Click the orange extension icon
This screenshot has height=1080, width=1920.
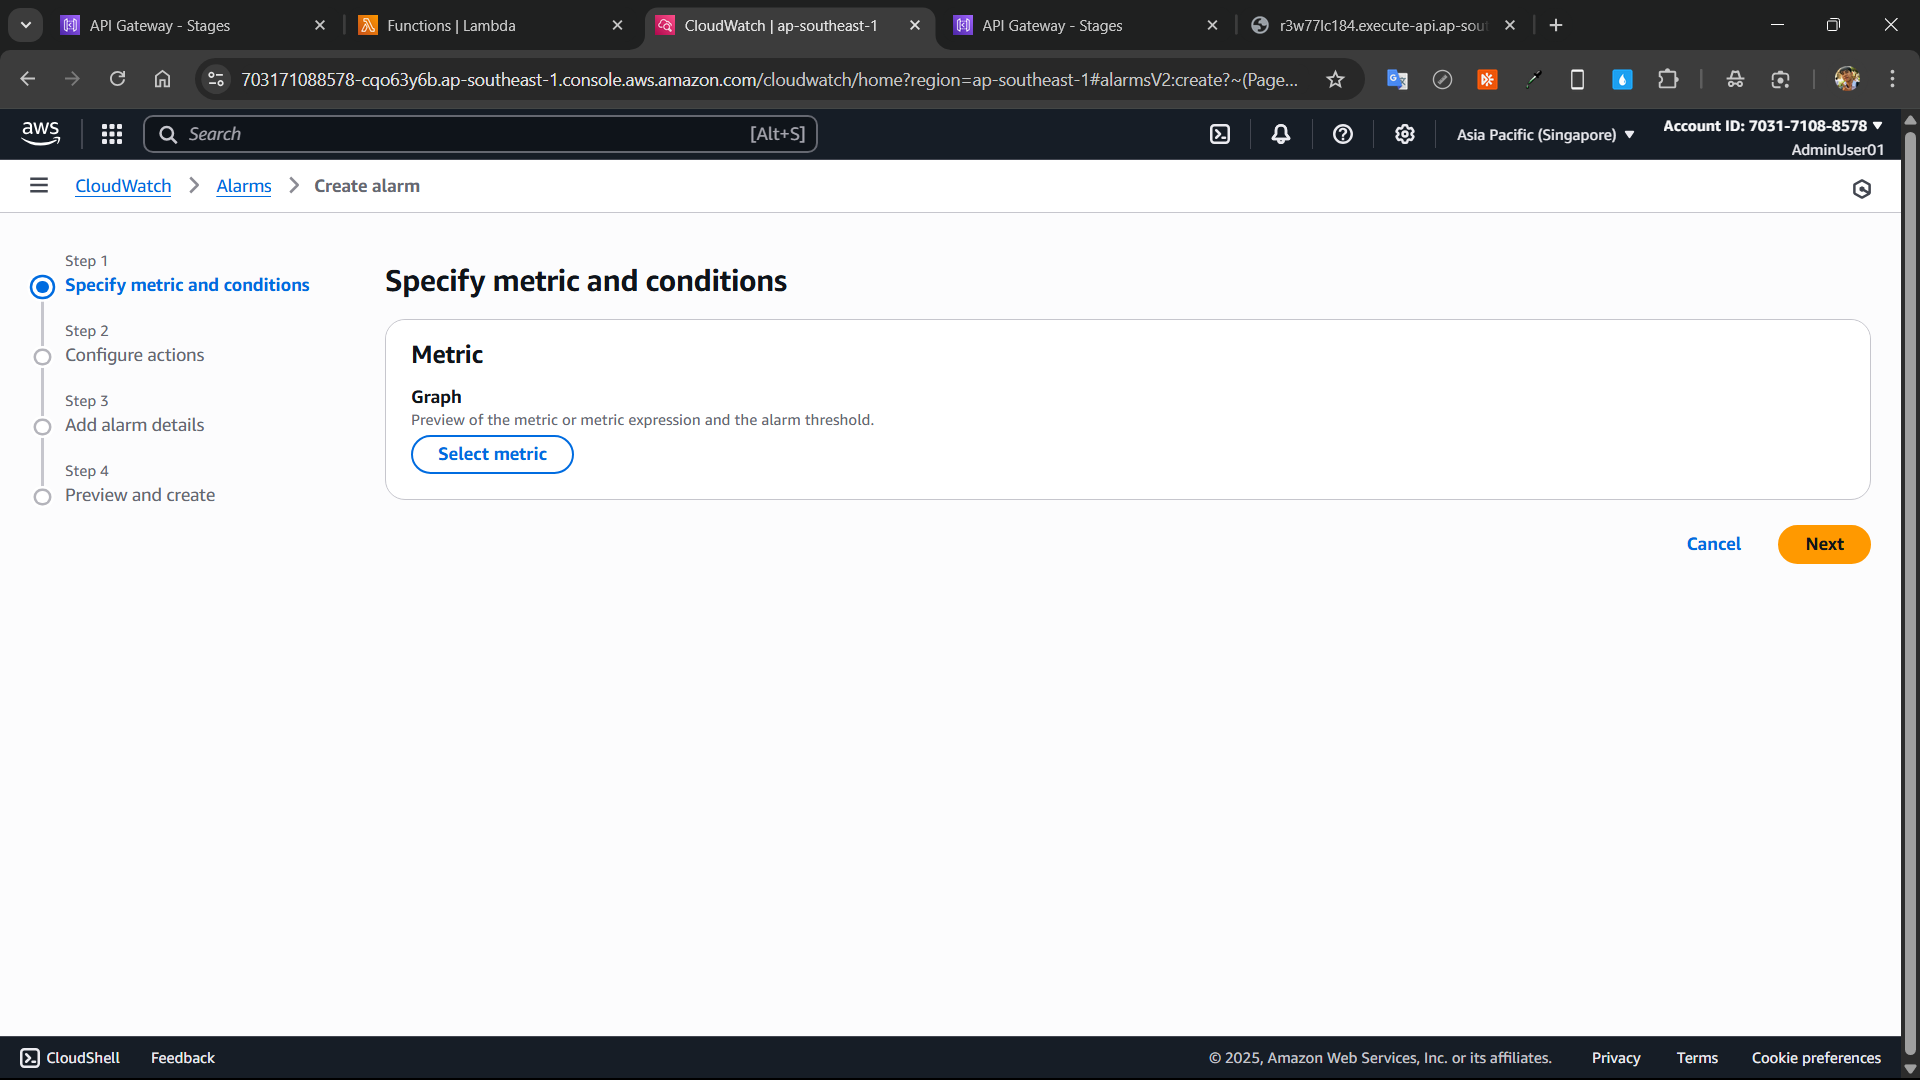(1487, 79)
